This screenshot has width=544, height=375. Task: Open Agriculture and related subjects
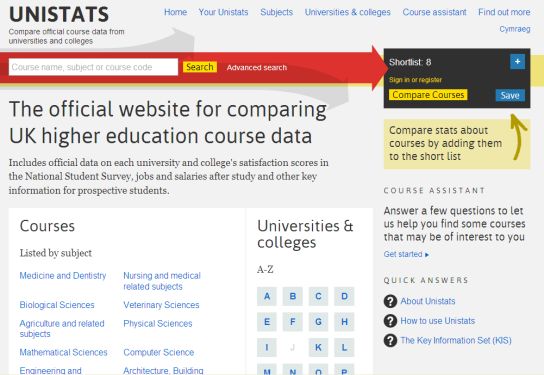tap(62, 329)
